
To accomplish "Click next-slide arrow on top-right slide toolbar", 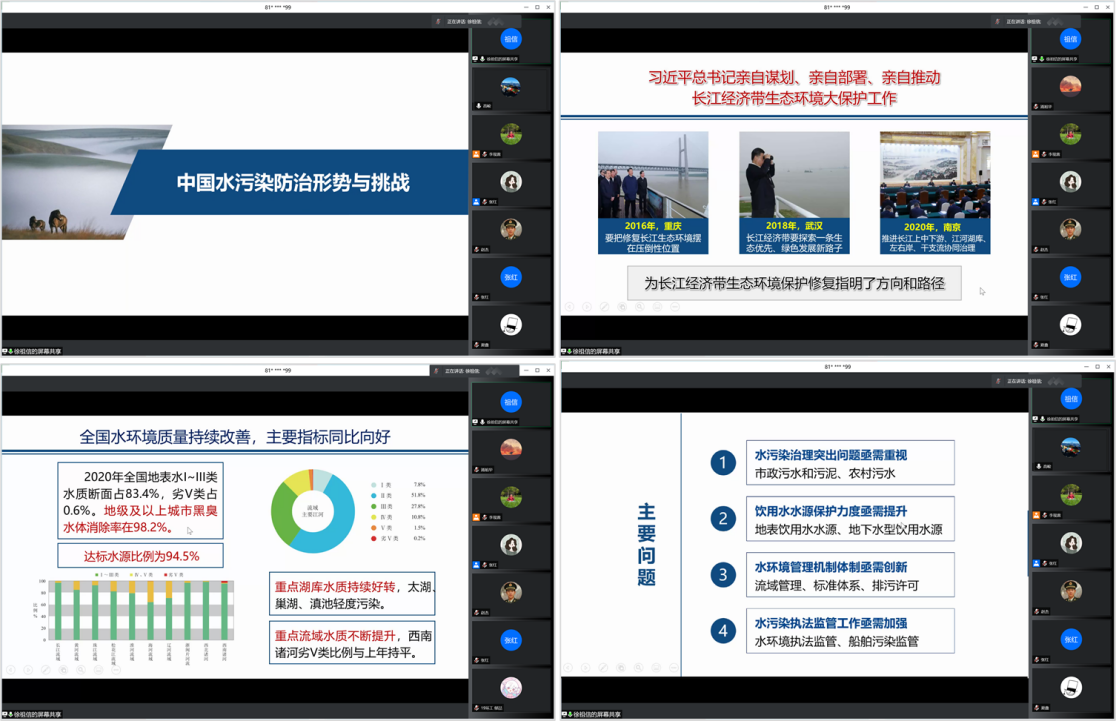I will (x=587, y=306).
